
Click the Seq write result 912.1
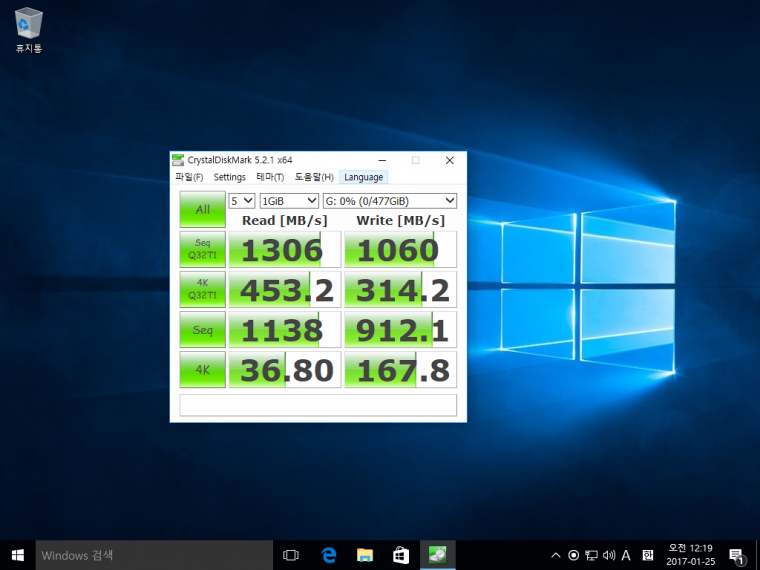click(x=400, y=330)
